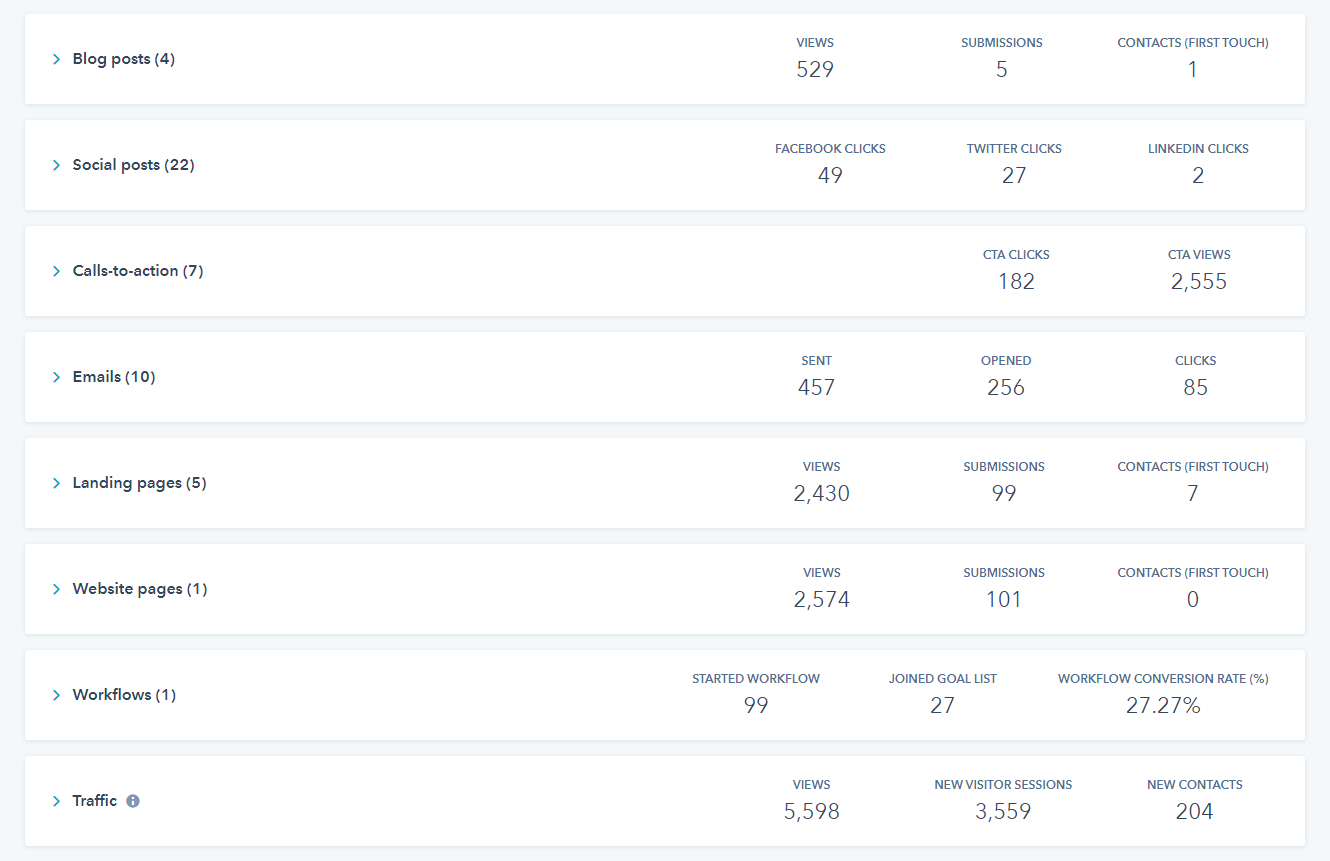
Task: Click the Landing pages (5) label
Action: [x=139, y=483]
